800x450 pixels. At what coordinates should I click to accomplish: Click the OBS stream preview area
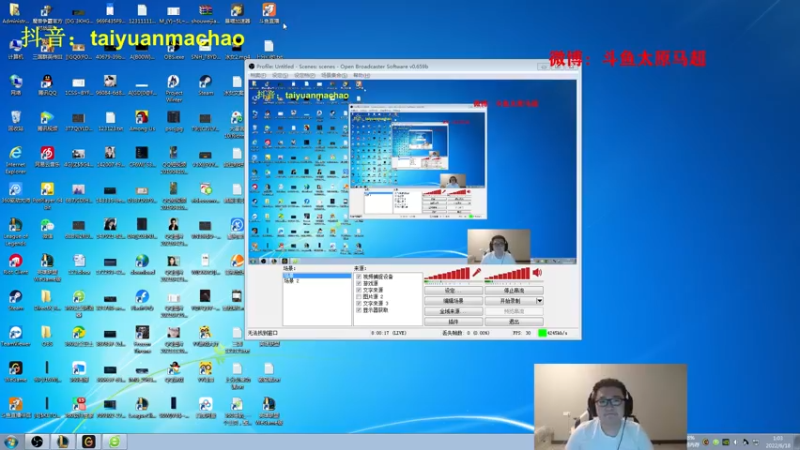[x=412, y=172]
